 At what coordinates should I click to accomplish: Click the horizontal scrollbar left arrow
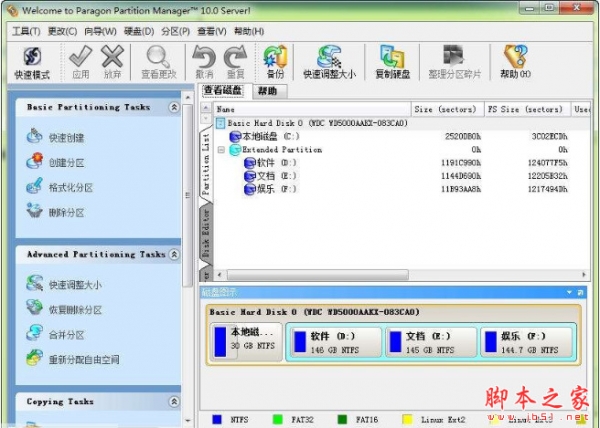coord(220,275)
